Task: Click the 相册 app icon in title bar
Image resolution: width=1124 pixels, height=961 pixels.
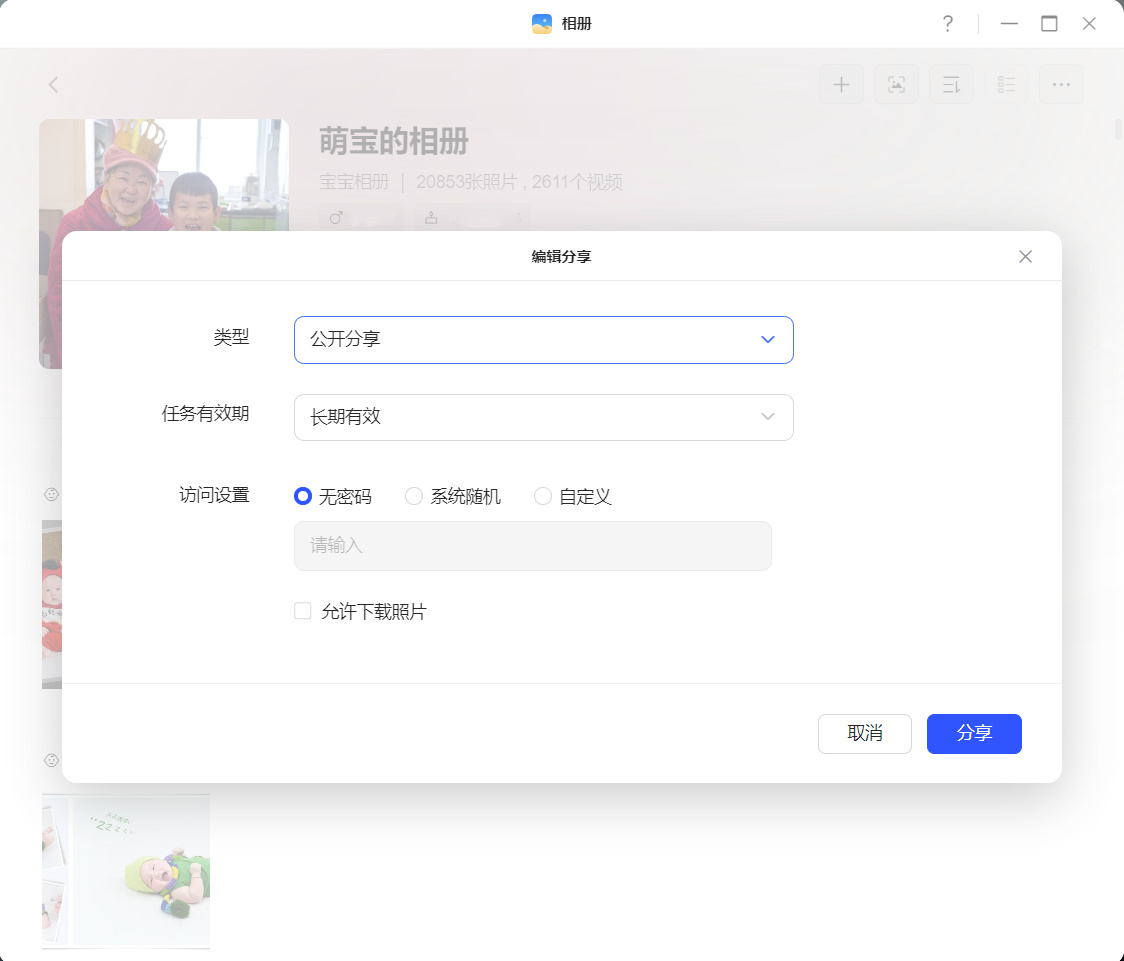Action: tap(542, 24)
